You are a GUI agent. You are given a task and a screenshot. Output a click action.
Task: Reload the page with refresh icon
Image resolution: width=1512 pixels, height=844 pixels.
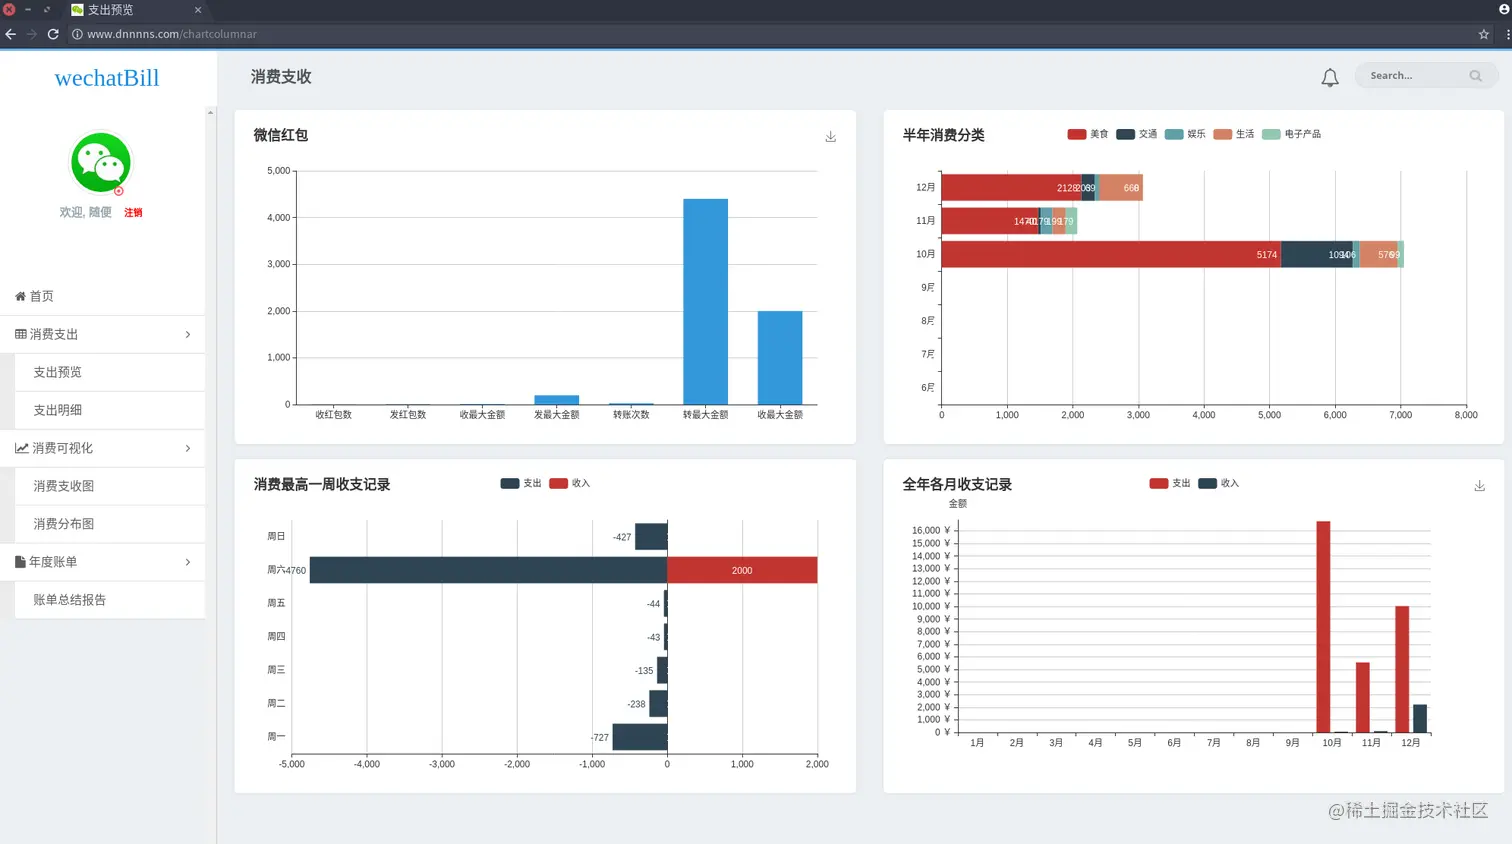pos(53,34)
